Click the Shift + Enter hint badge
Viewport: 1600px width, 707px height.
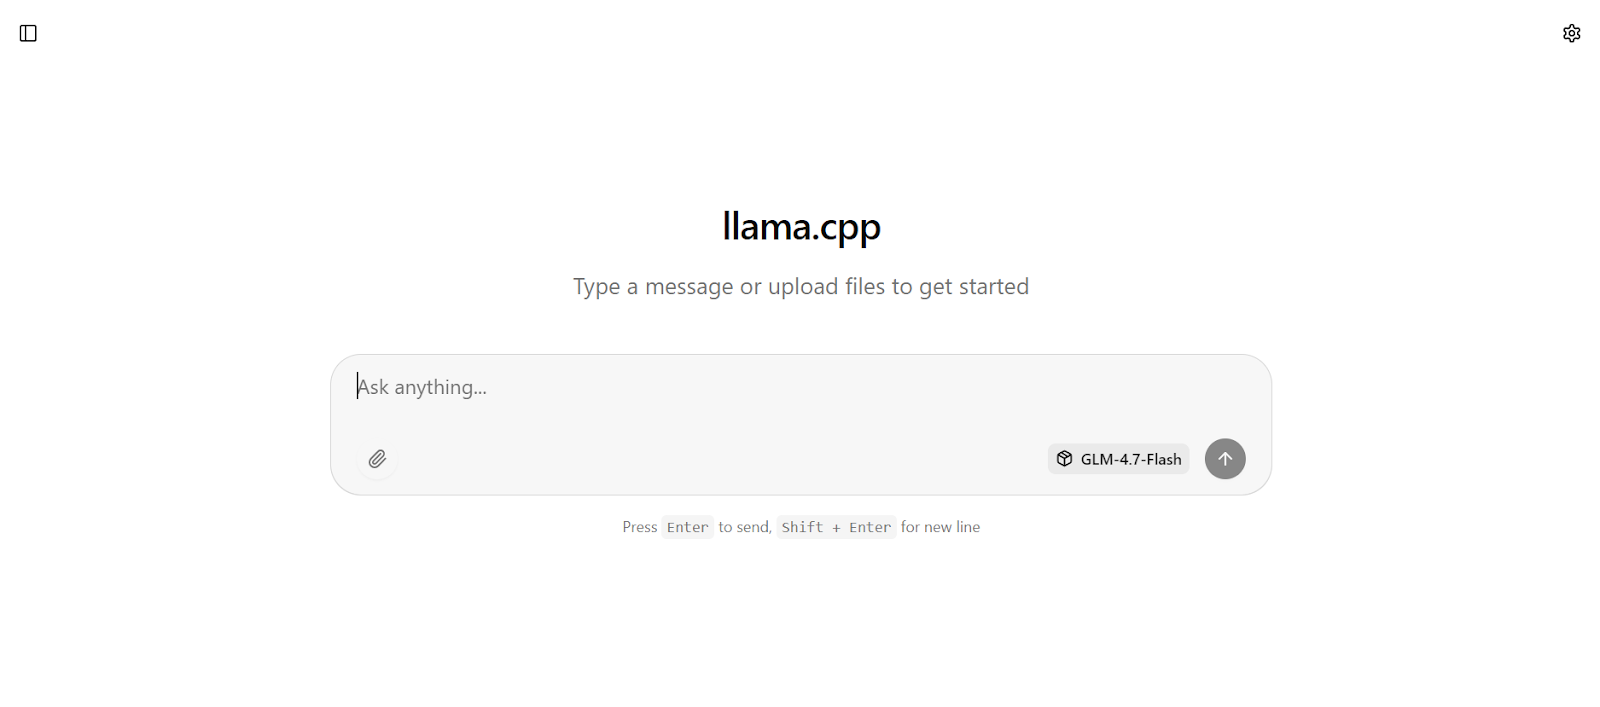coord(836,527)
